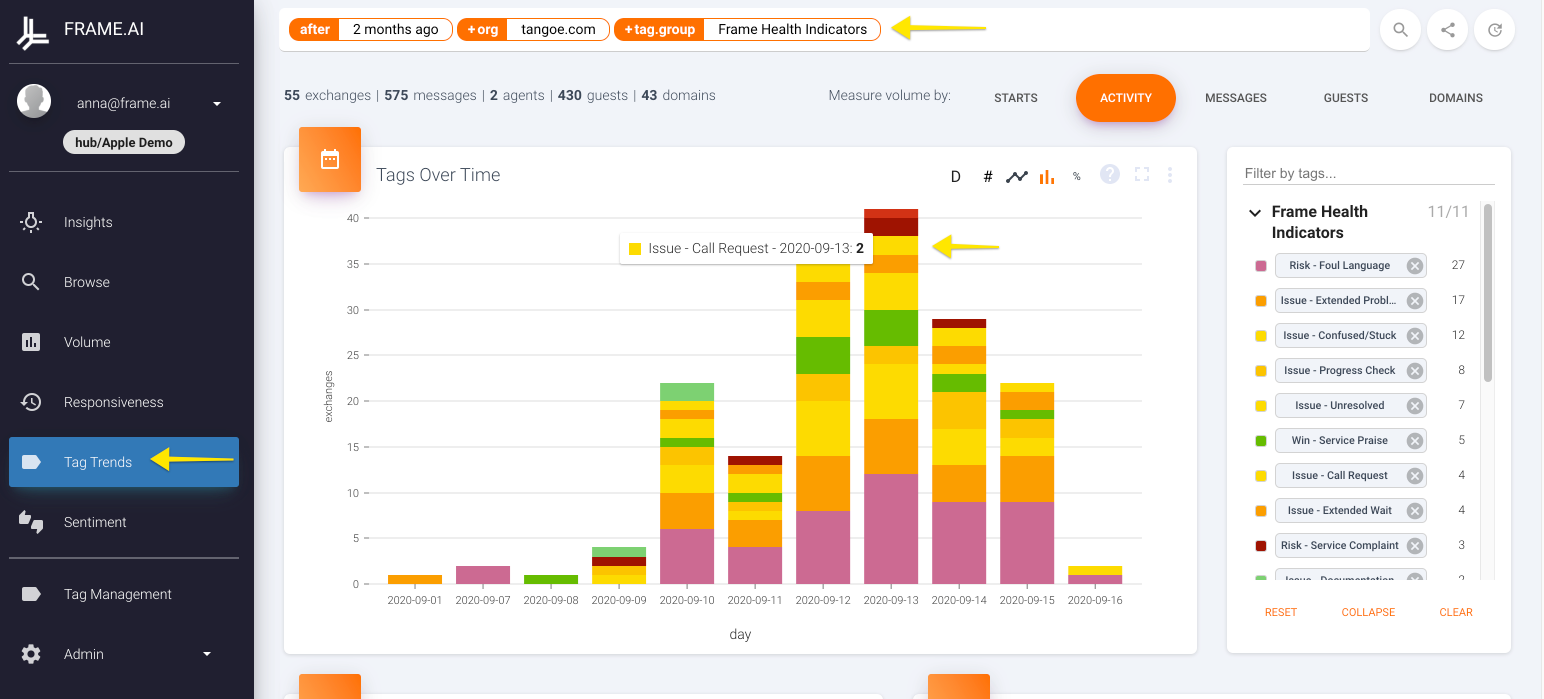This screenshot has height=699, width=1544.
Task: Click the Admin gear icon
Action: tap(31, 654)
